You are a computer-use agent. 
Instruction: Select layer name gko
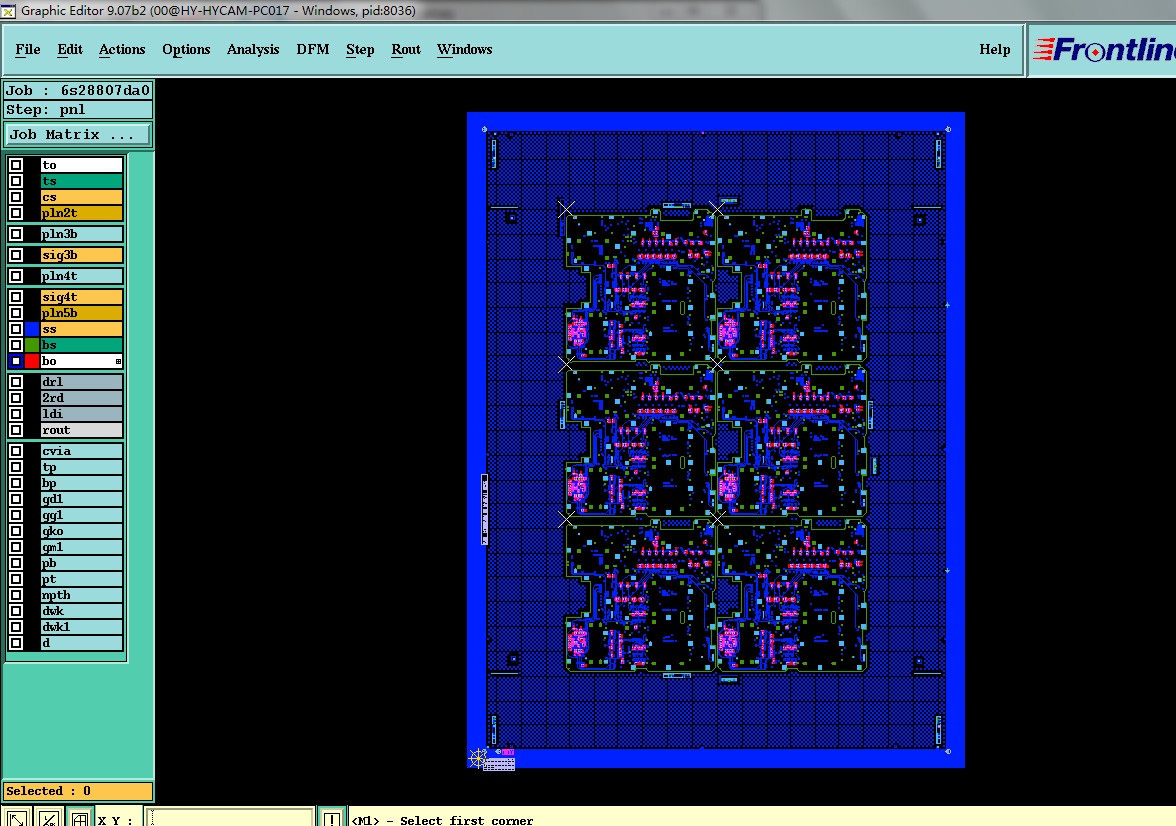pyautogui.click(x=82, y=531)
